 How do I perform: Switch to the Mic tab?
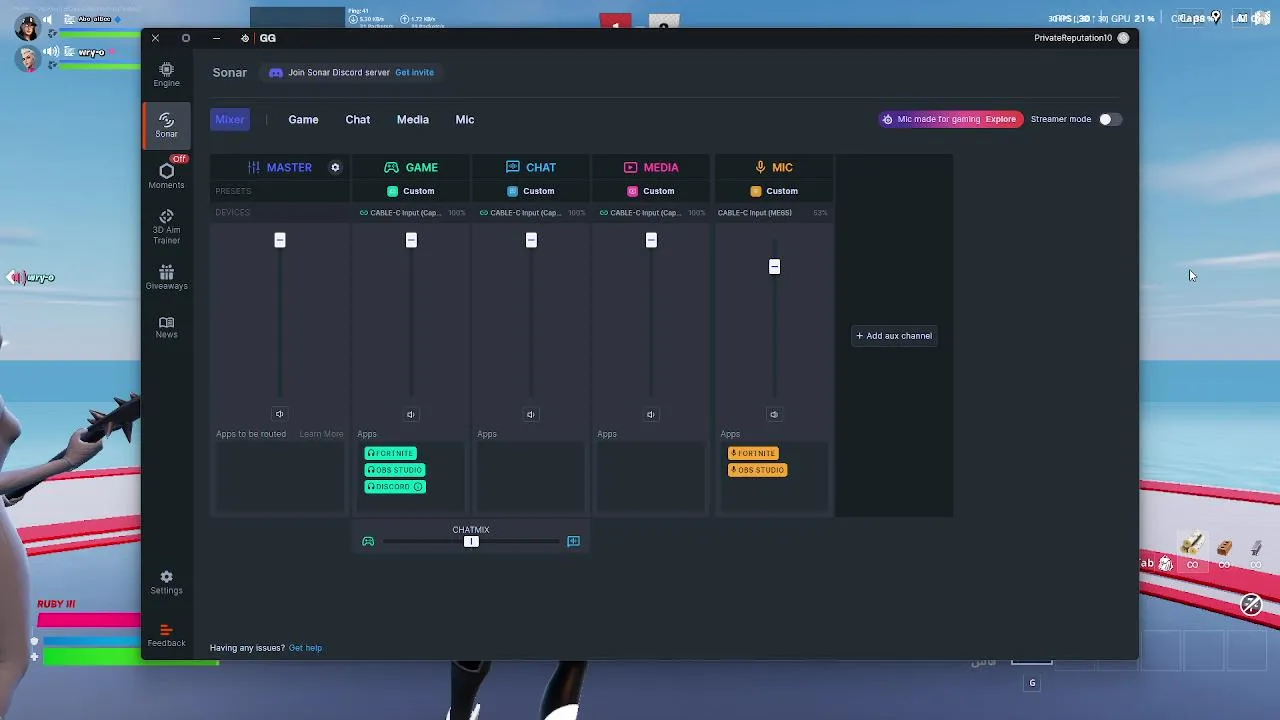pos(464,119)
